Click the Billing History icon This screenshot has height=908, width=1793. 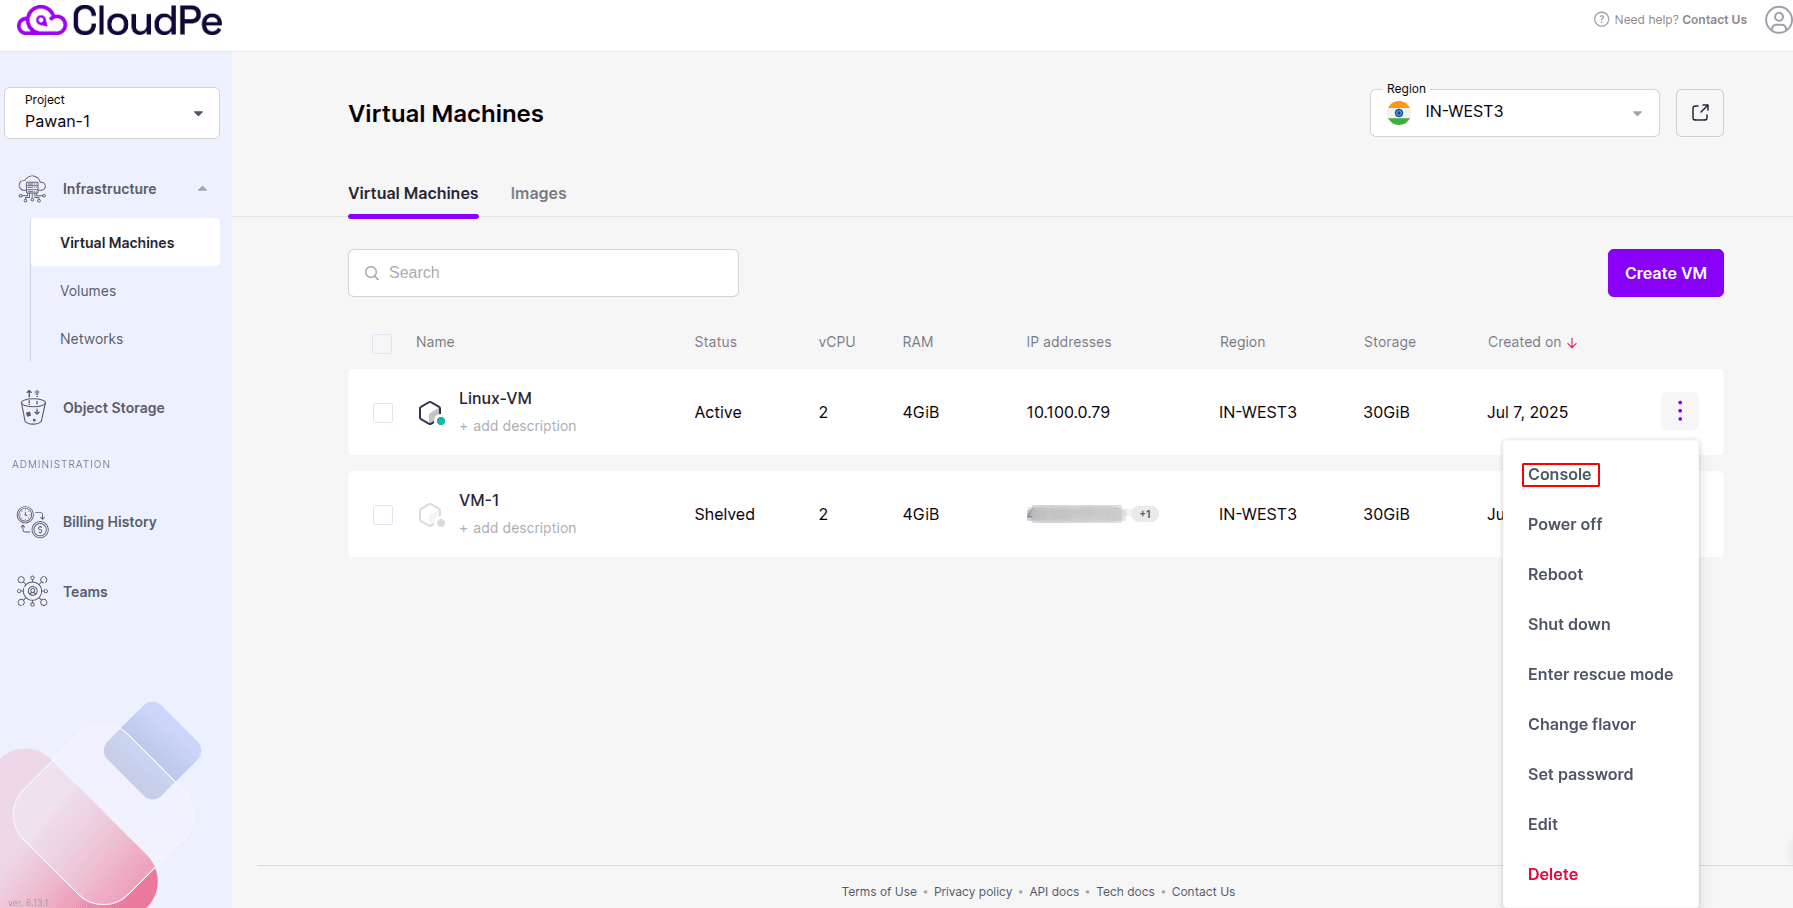33,522
